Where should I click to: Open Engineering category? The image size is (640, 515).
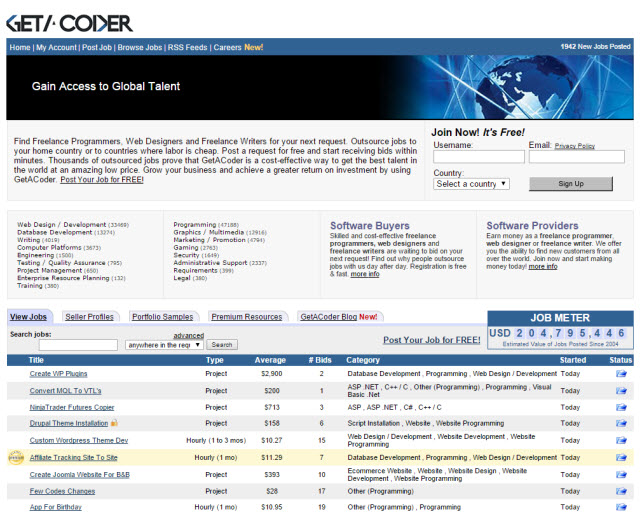[35, 255]
